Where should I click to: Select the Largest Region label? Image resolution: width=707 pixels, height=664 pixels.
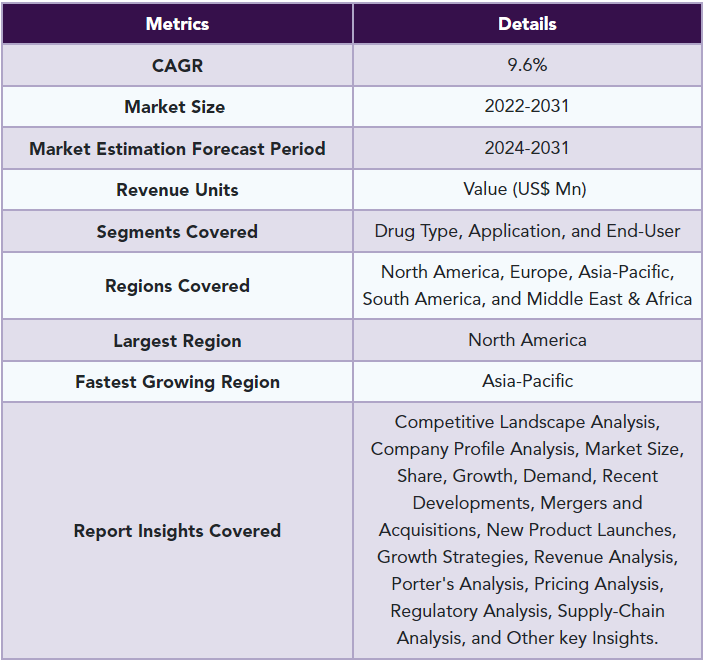click(177, 340)
